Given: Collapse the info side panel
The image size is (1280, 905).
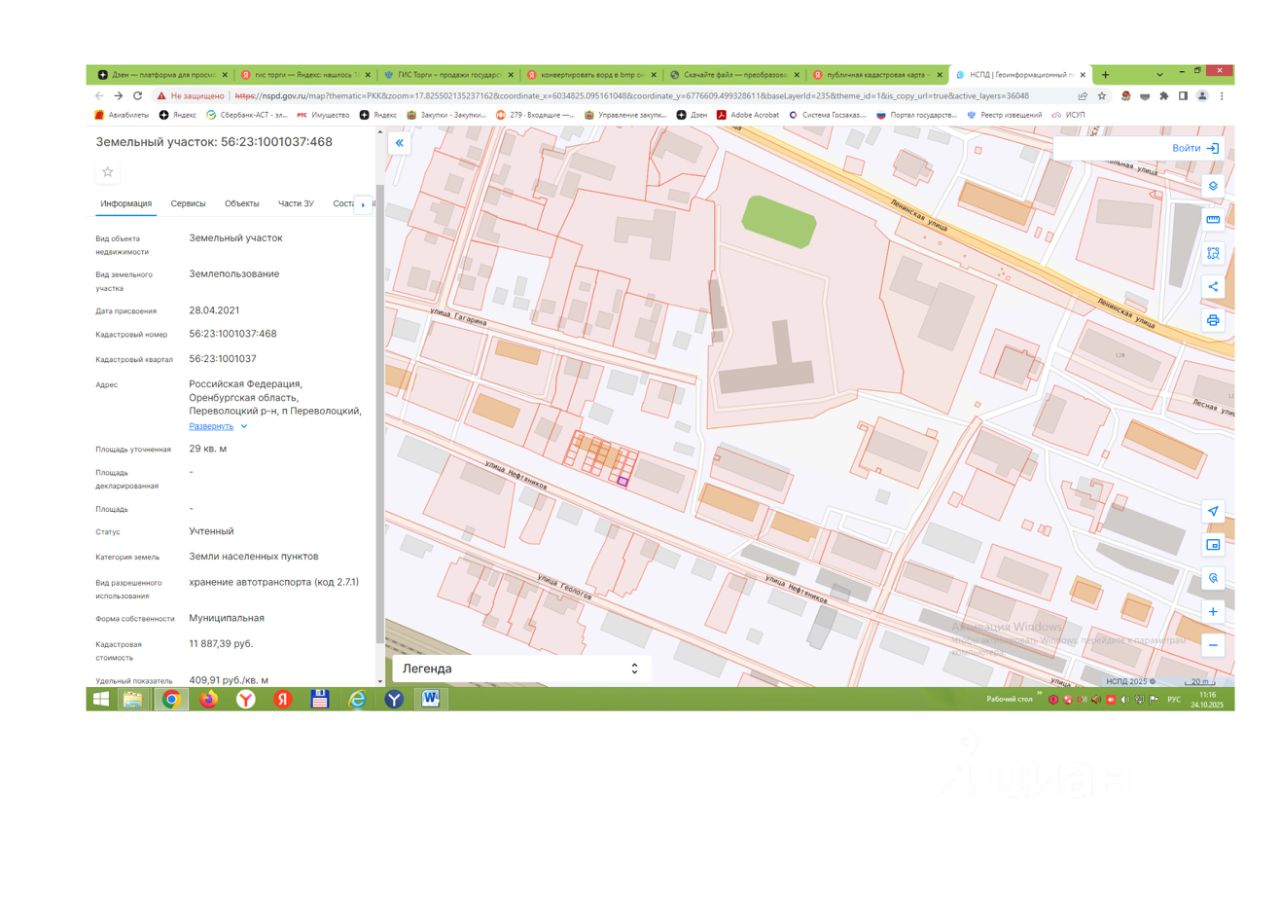Looking at the screenshot, I should [399, 143].
